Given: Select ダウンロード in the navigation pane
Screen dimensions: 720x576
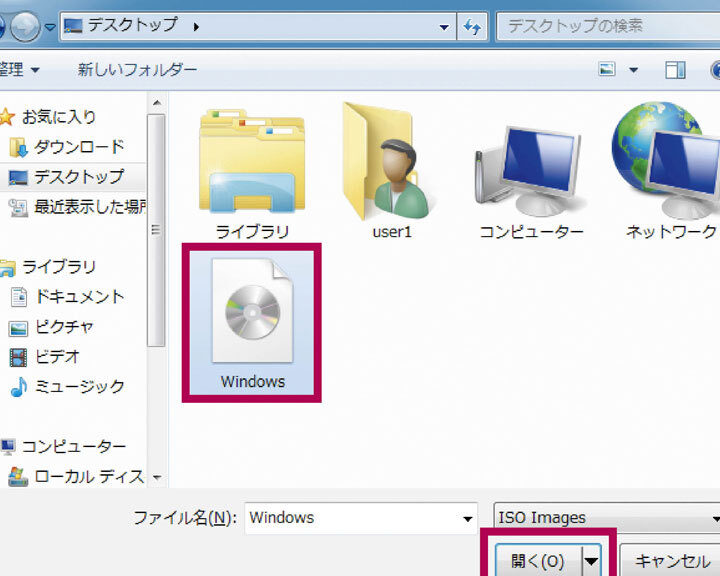Looking at the screenshot, I should point(79,147).
